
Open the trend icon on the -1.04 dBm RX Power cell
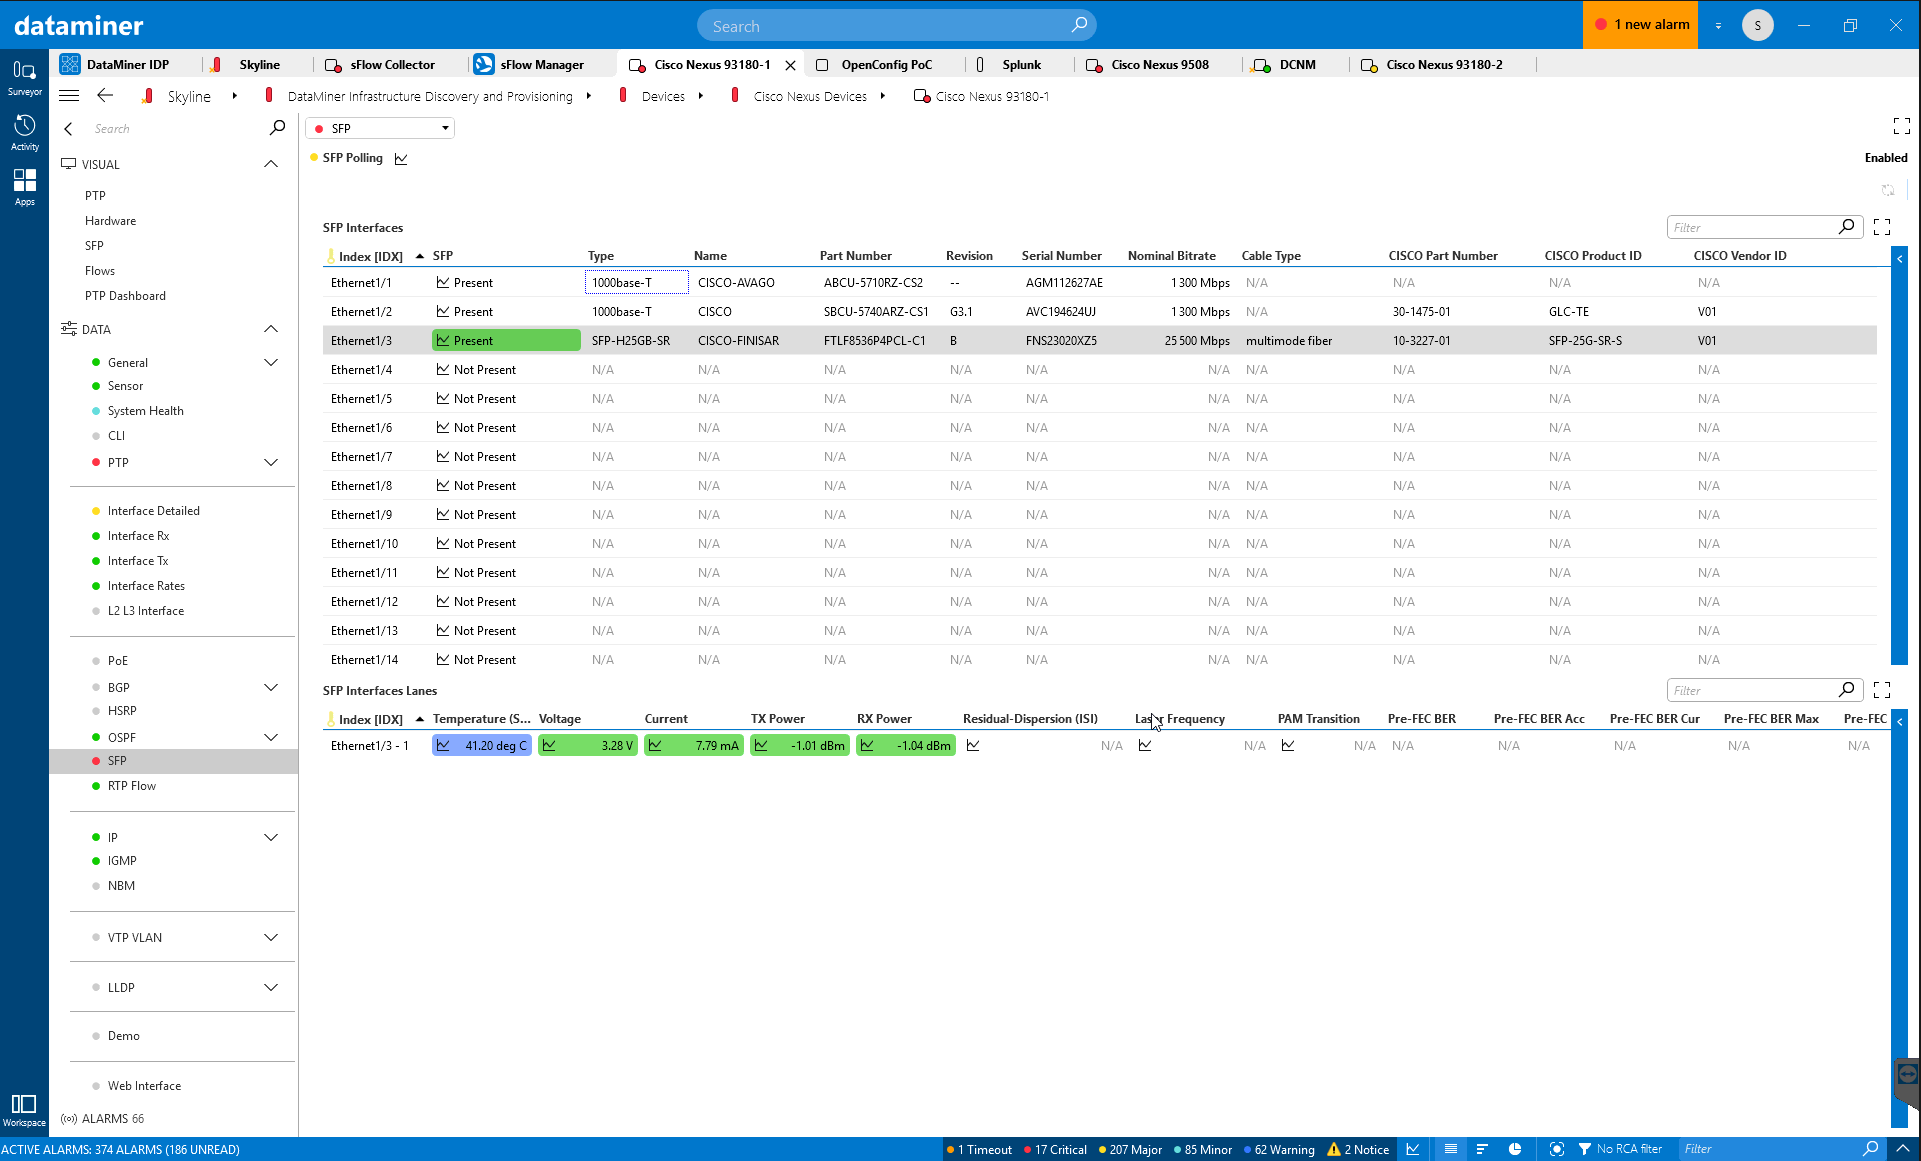pos(867,746)
